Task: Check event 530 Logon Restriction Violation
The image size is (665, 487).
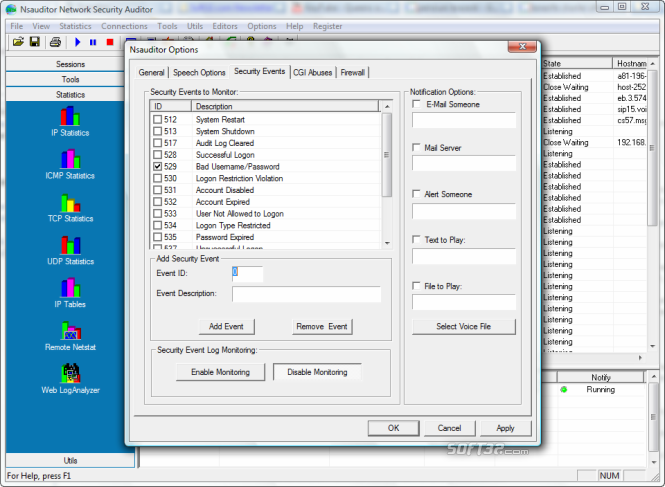Action: [157, 178]
